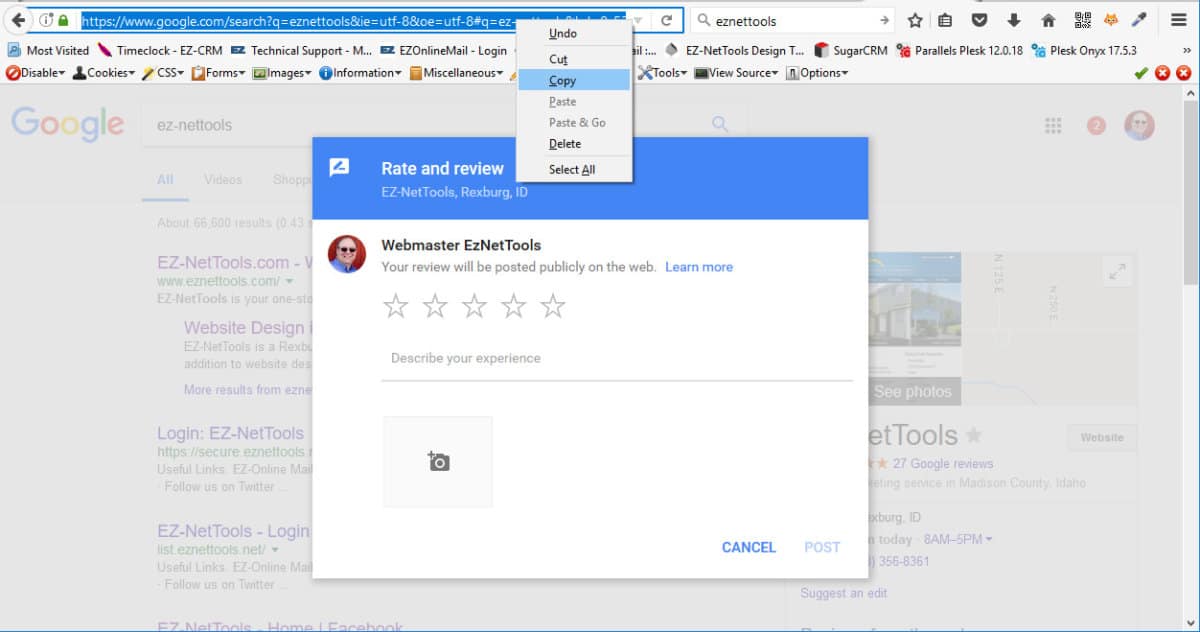This screenshot has height=632, width=1200.
Task: Select the fifth star rating
Action: coord(553,306)
